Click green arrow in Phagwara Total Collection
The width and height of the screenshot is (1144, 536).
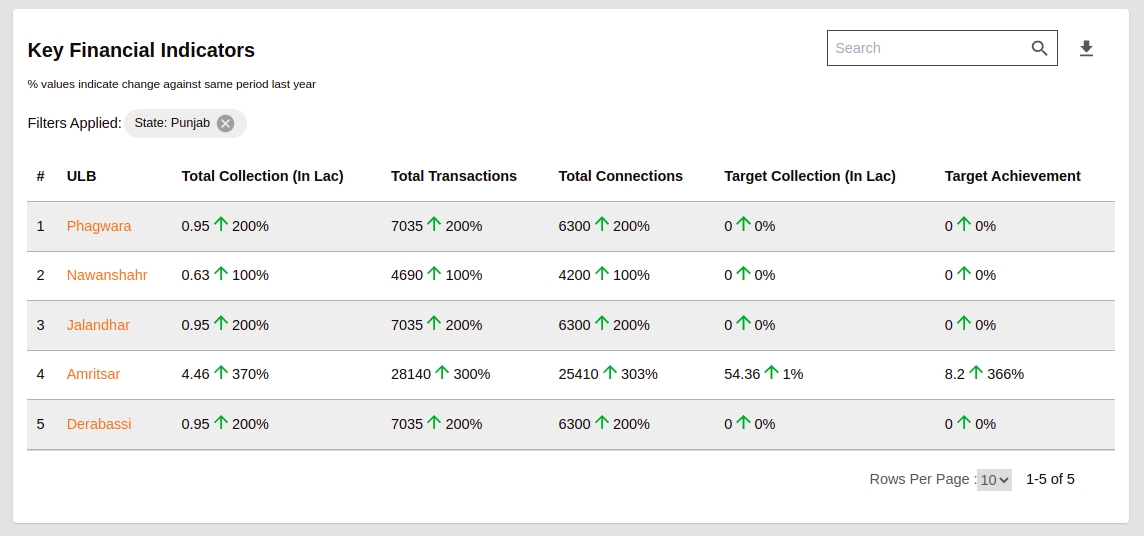221,225
